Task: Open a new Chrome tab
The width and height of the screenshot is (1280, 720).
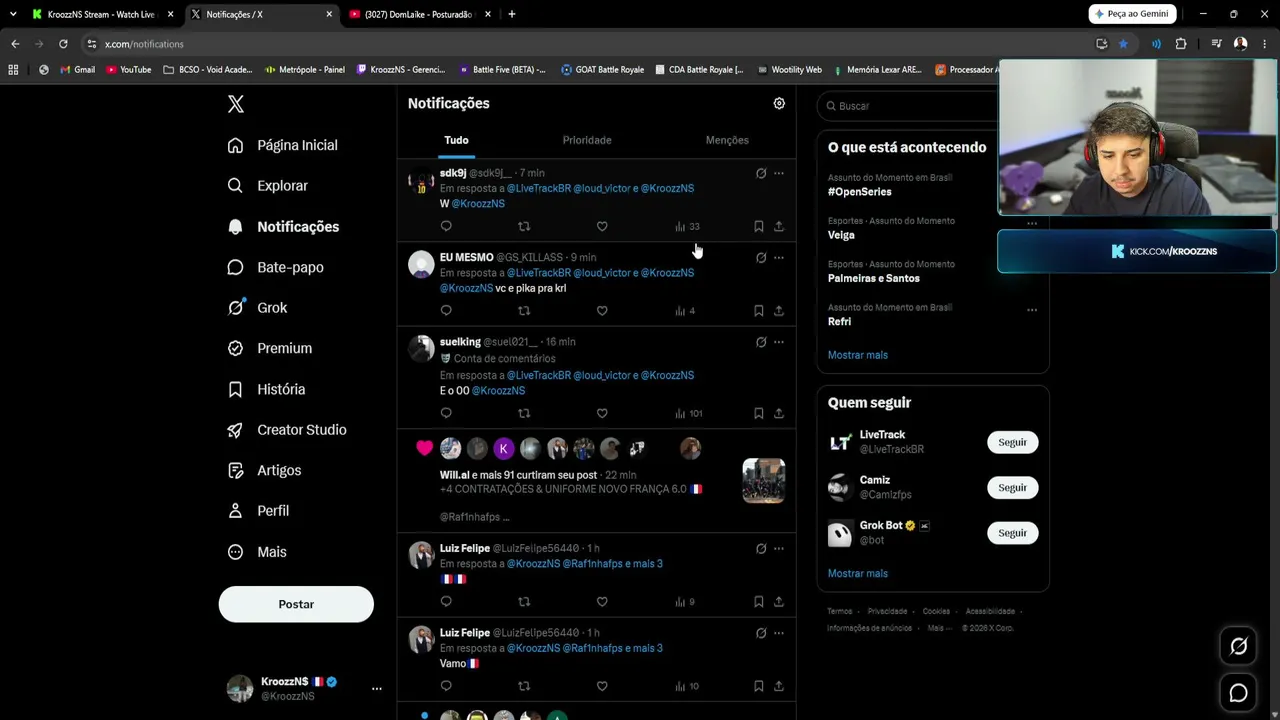Action: point(511,14)
